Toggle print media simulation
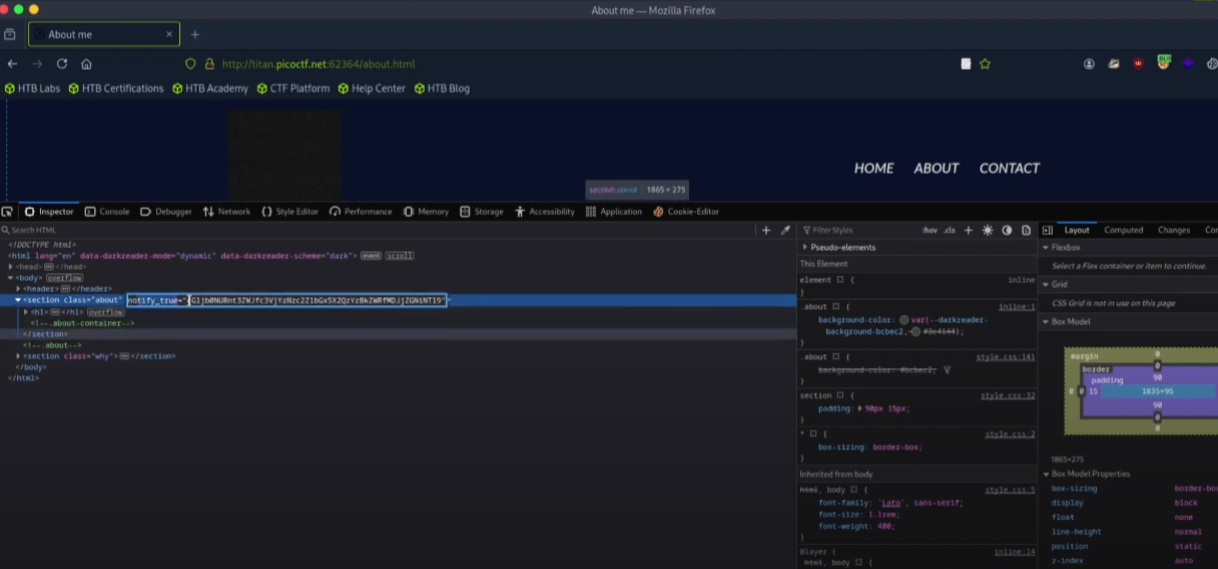1218x569 pixels. click(x=1026, y=230)
